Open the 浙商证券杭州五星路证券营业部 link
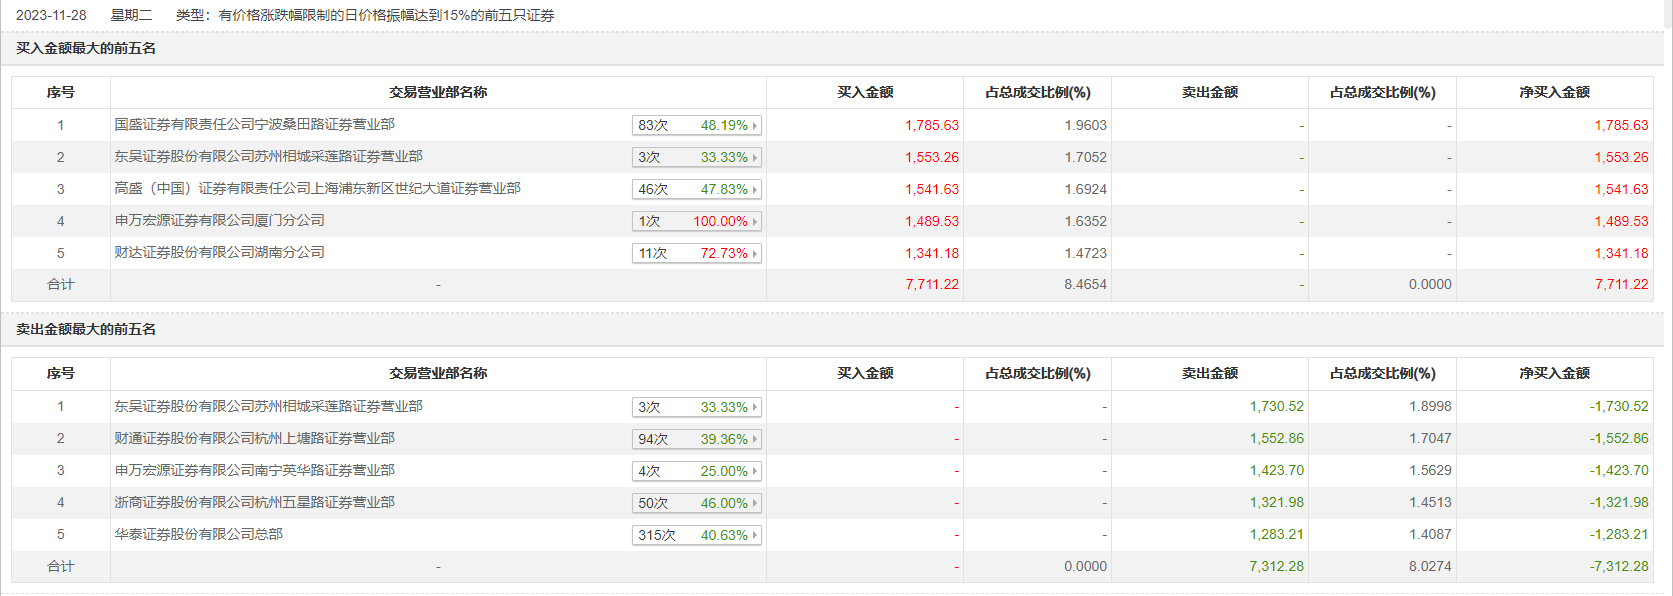1673x596 pixels. [254, 502]
